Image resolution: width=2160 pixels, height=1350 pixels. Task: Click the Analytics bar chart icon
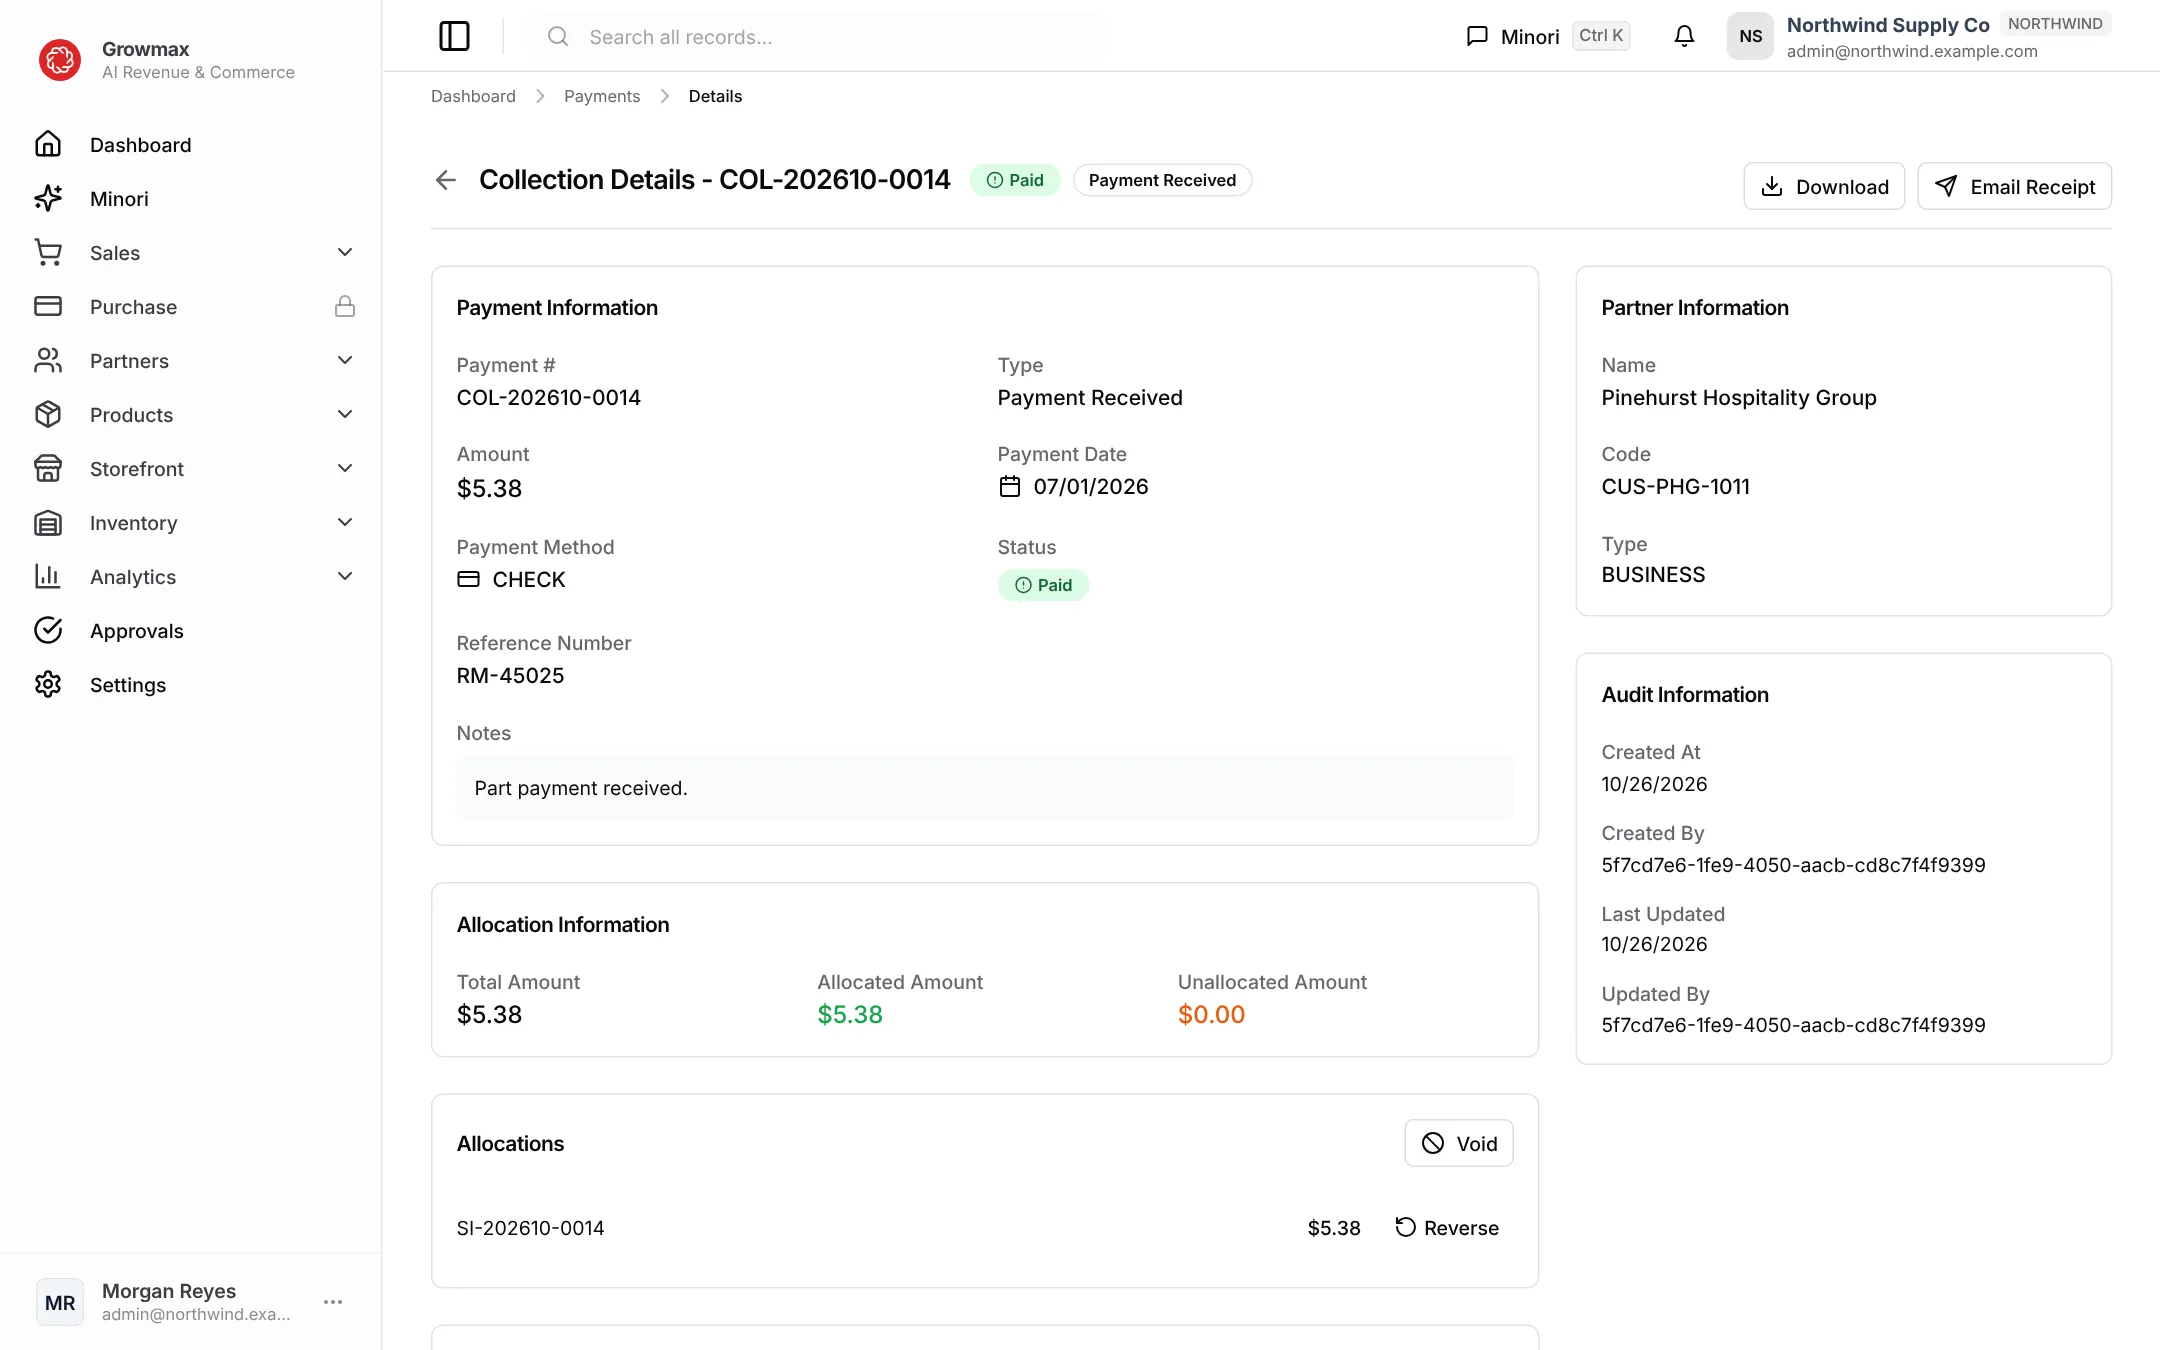(48, 577)
